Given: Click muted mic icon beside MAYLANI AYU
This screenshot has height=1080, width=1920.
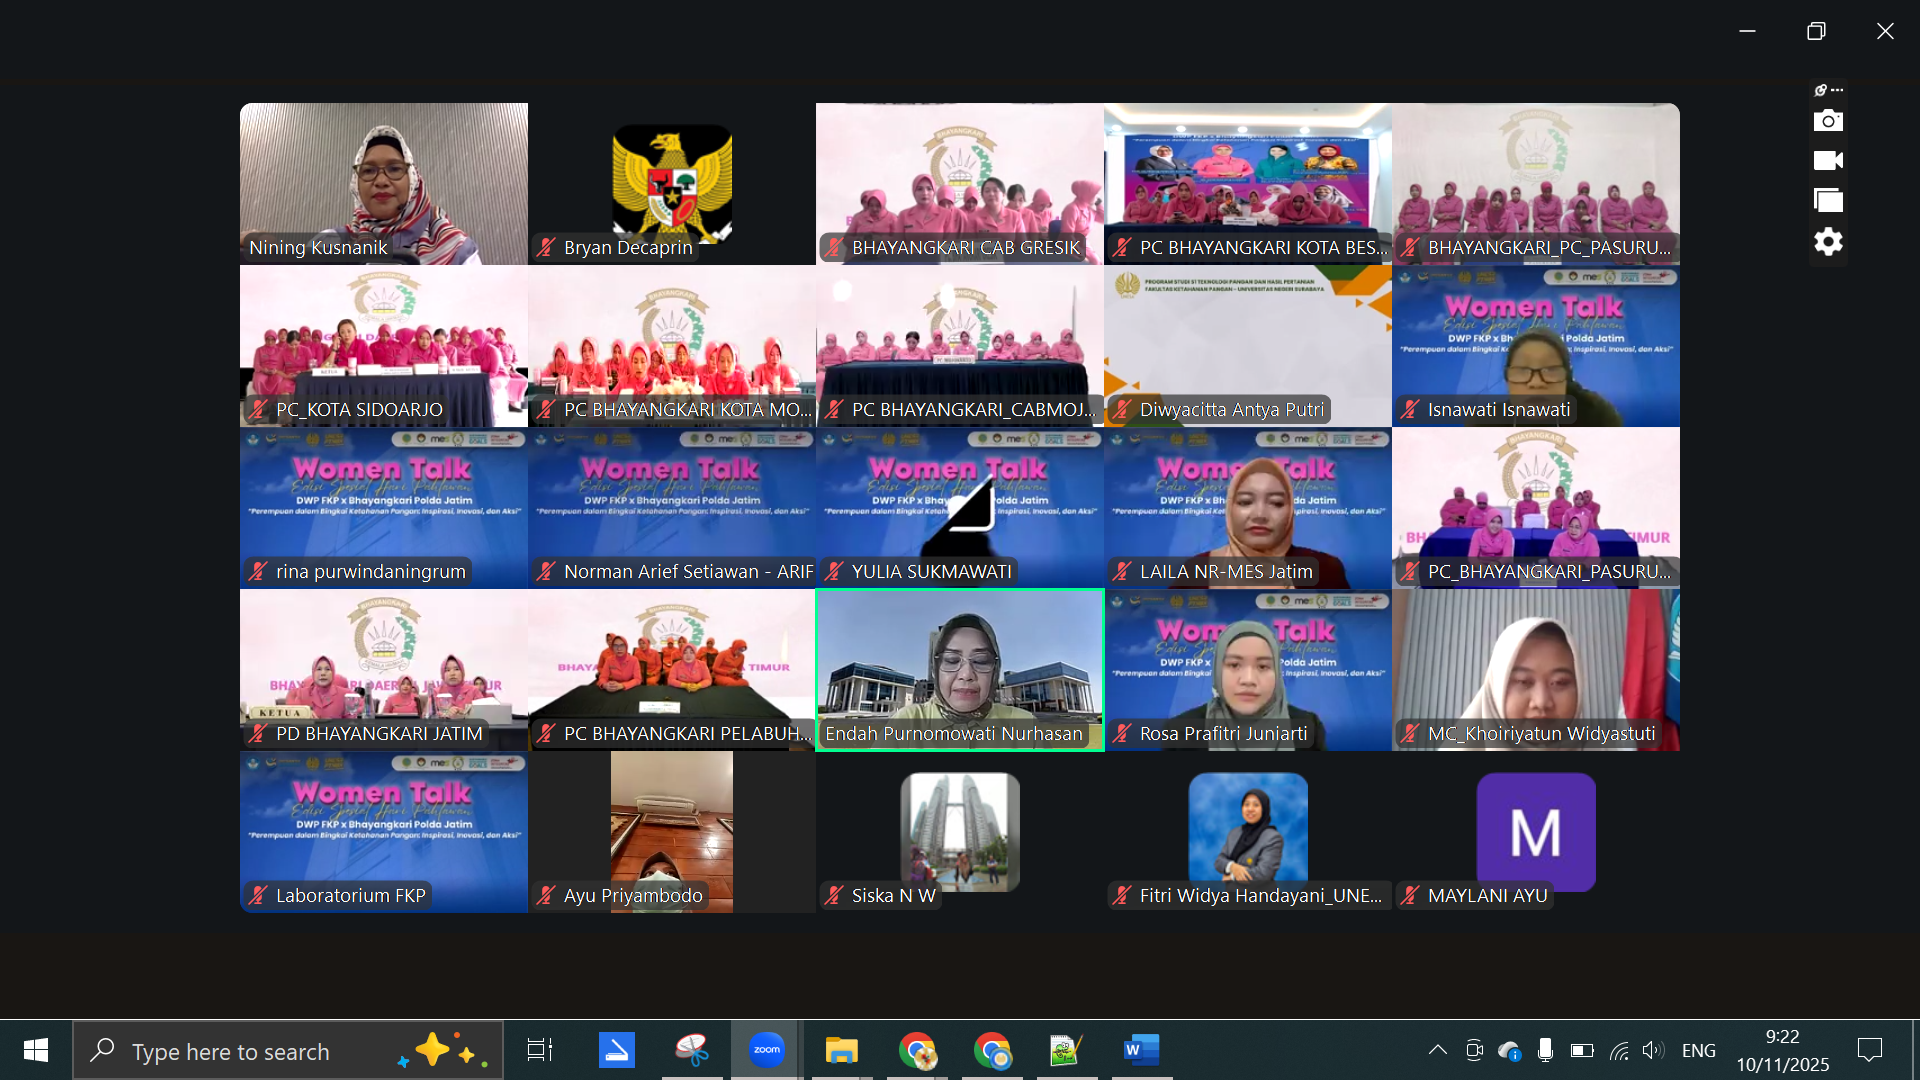Looking at the screenshot, I should [x=1410, y=896].
